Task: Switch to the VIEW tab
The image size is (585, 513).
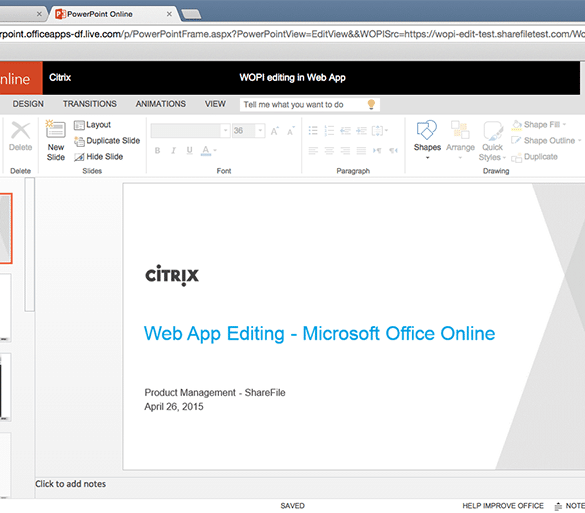Action: coord(215,104)
